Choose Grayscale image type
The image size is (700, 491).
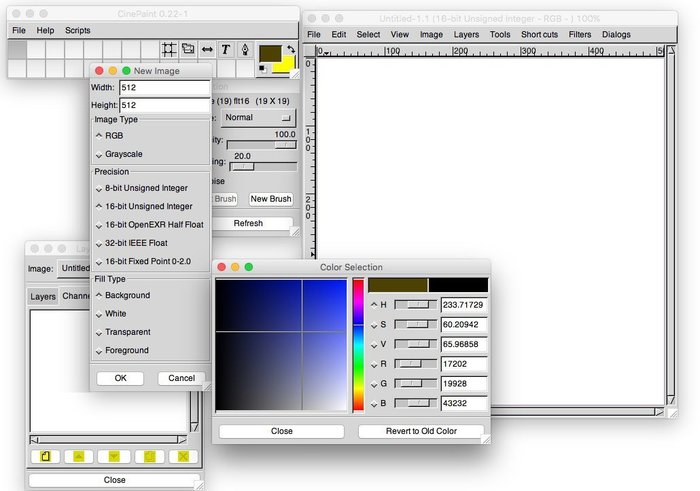(x=119, y=154)
